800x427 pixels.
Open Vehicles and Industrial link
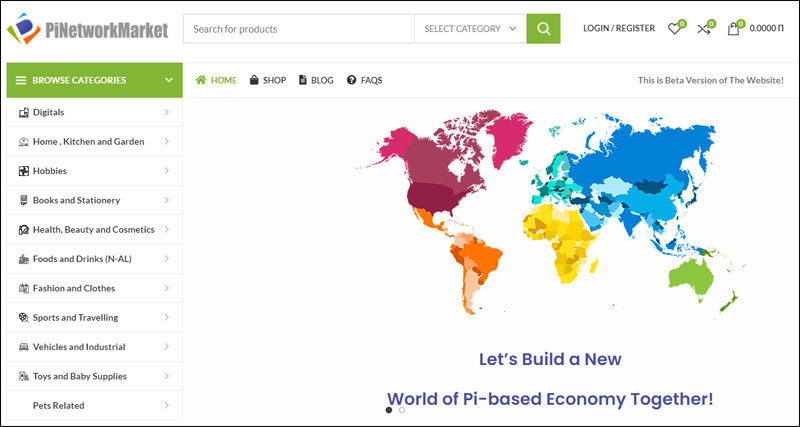79,347
